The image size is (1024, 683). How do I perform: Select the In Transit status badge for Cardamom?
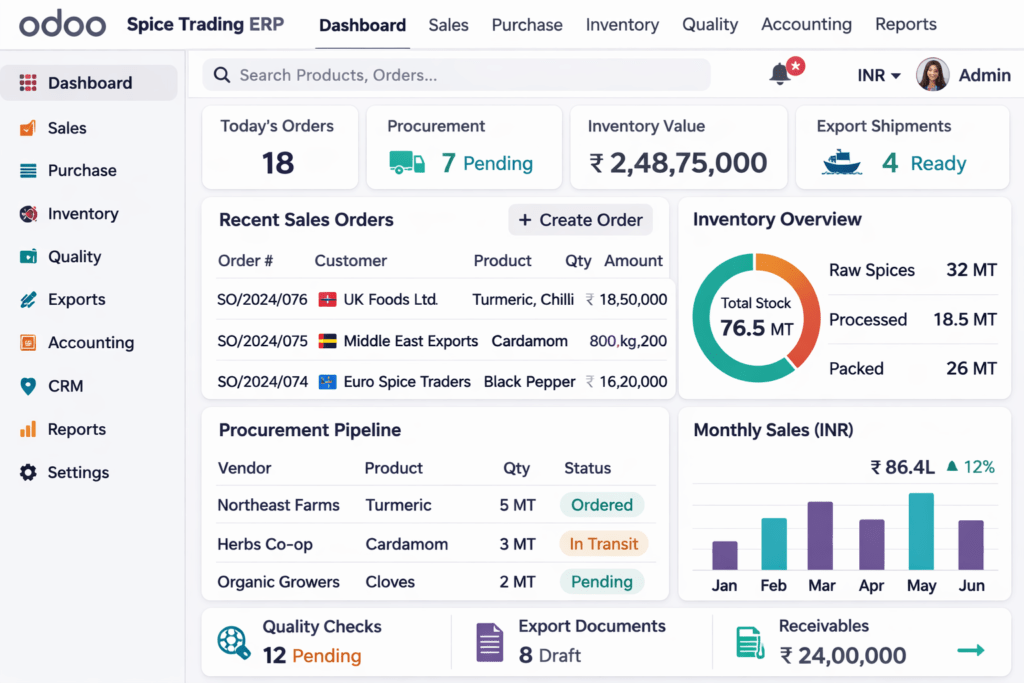coord(604,544)
